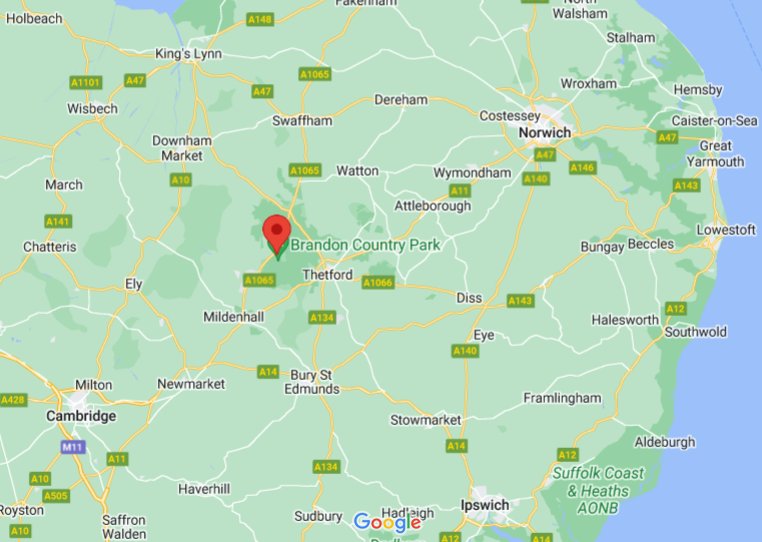Click the Ipswich city label

485,506
